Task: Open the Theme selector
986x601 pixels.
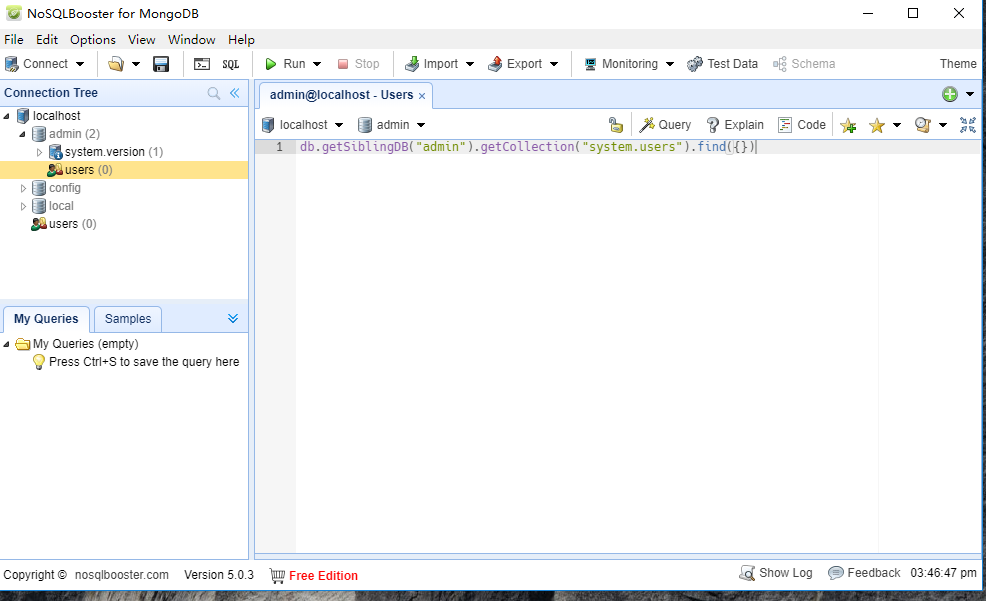Action: pos(958,64)
